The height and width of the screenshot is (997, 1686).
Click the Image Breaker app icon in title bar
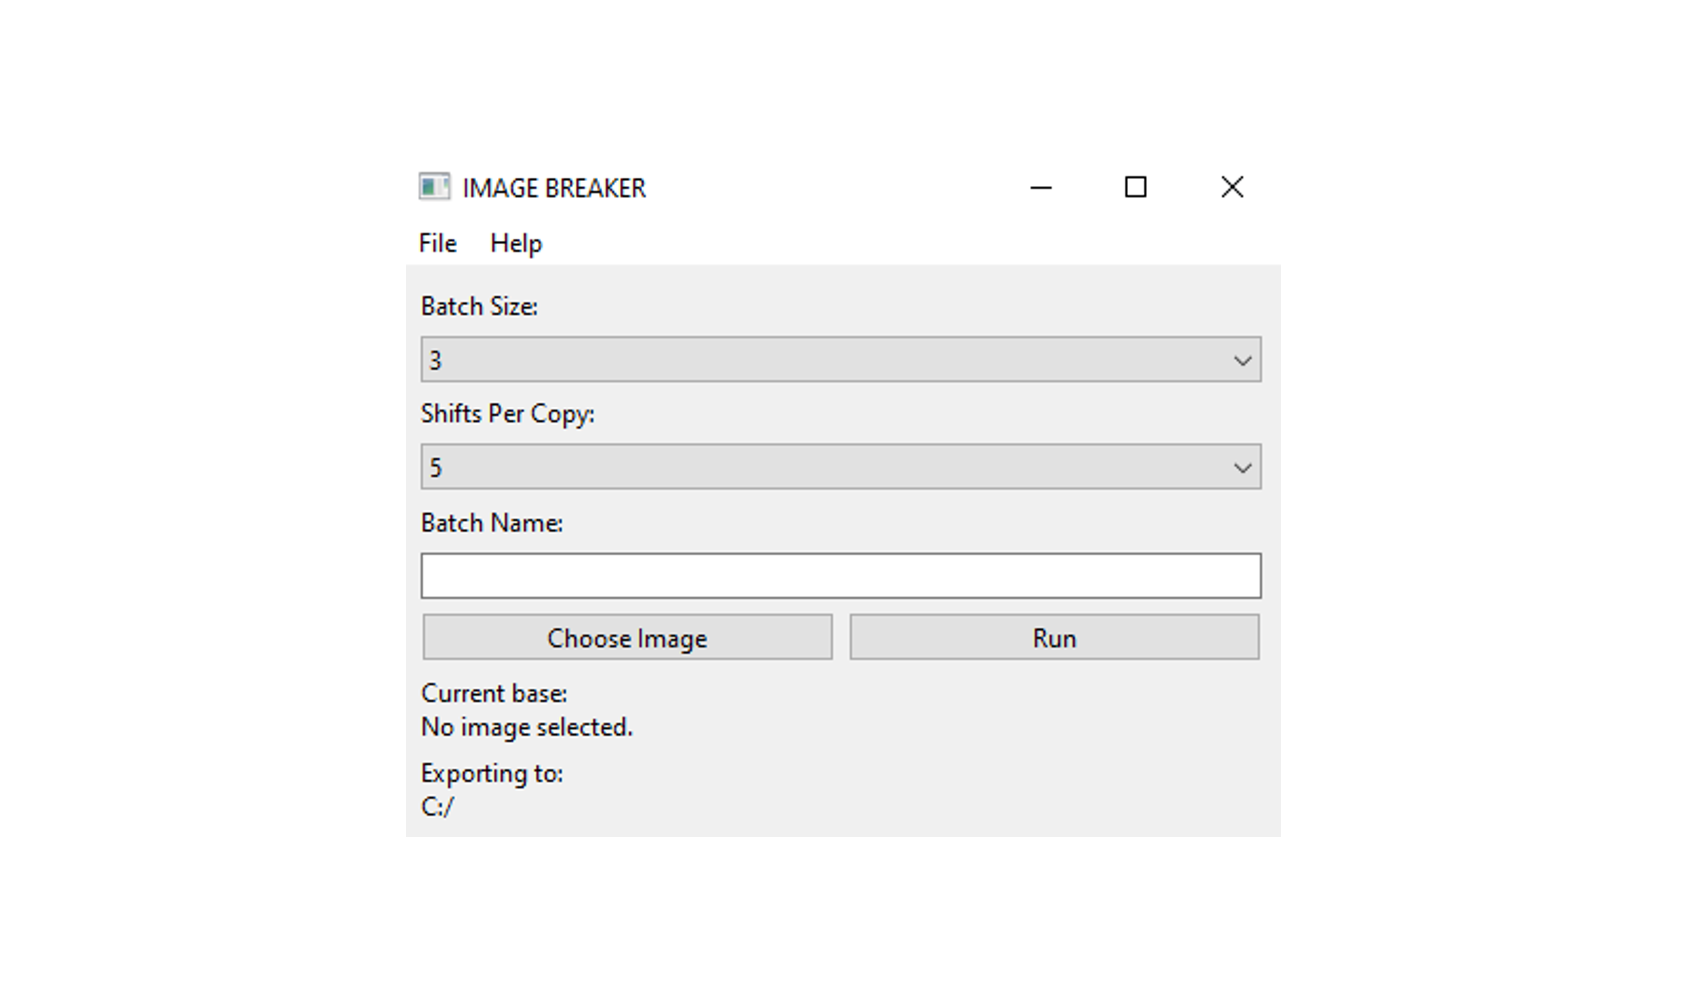(434, 187)
